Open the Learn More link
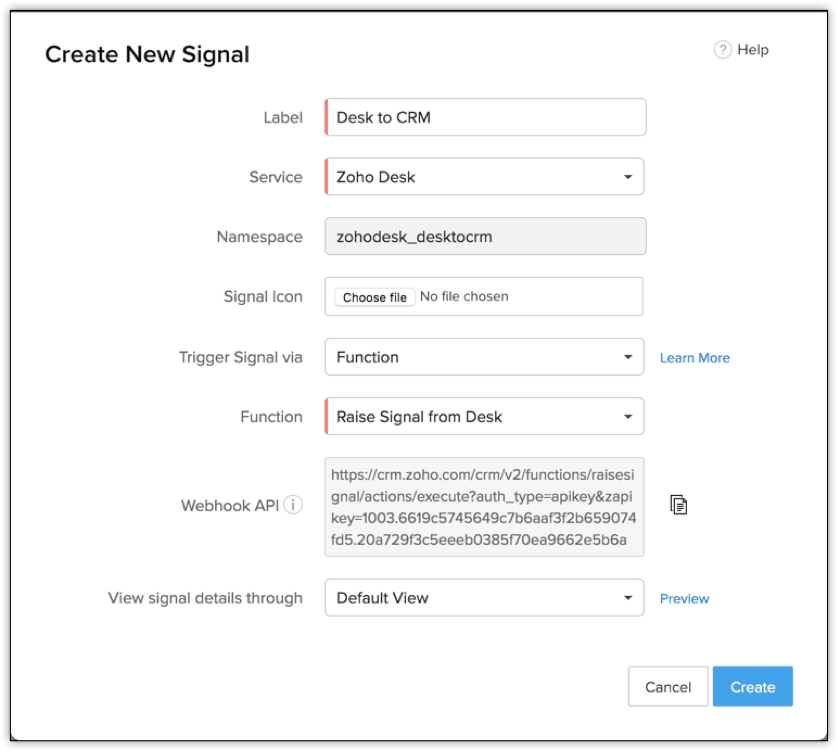 pos(694,357)
